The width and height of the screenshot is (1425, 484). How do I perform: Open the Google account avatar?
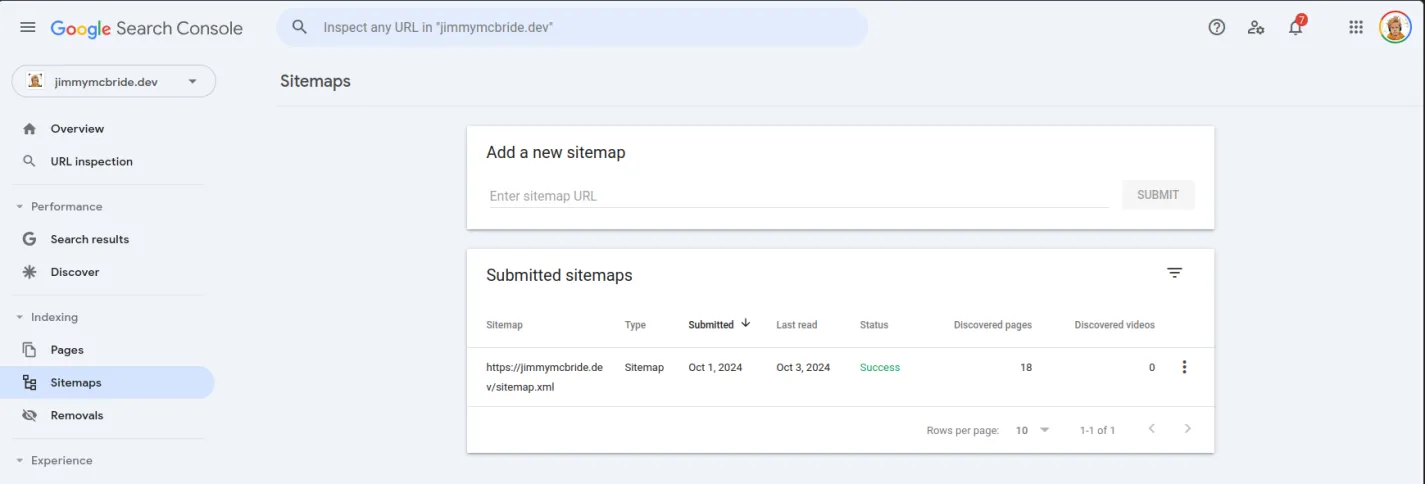[1395, 27]
